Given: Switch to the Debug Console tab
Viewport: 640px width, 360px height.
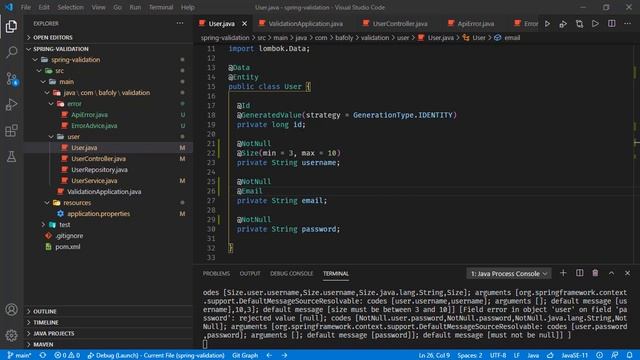Looking at the screenshot, I should click(x=291, y=273).
